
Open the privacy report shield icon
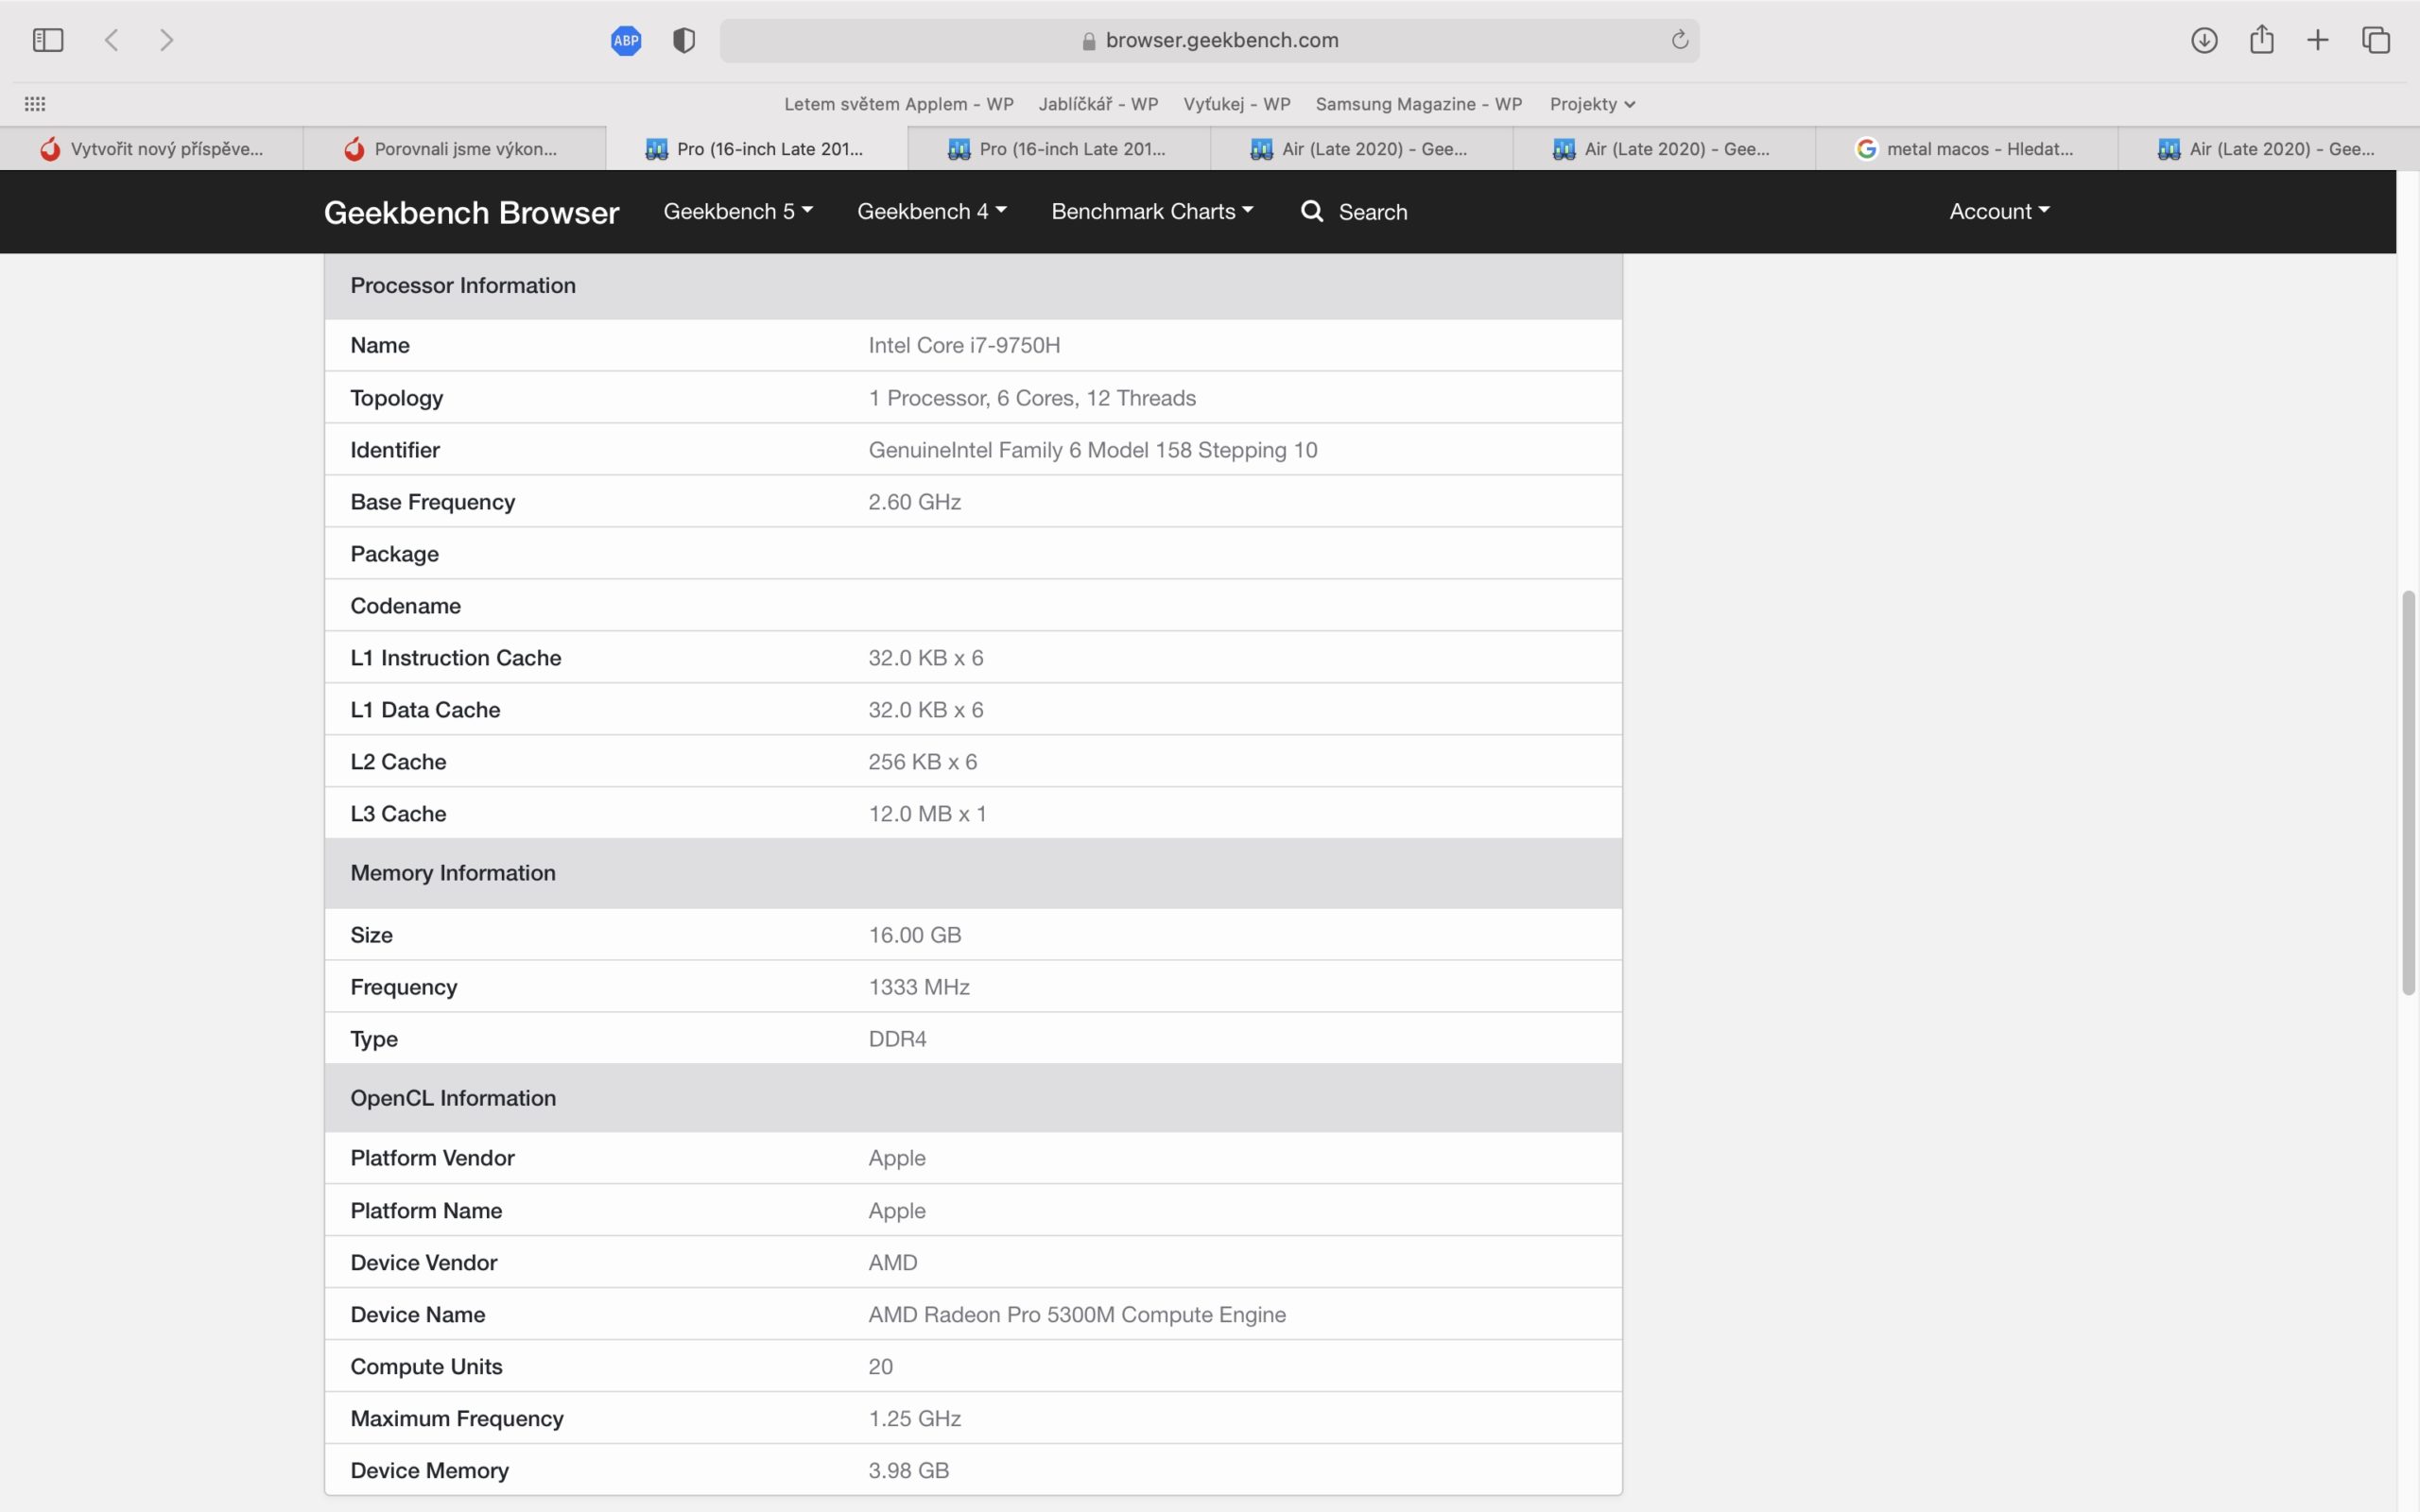coord(684,40)
